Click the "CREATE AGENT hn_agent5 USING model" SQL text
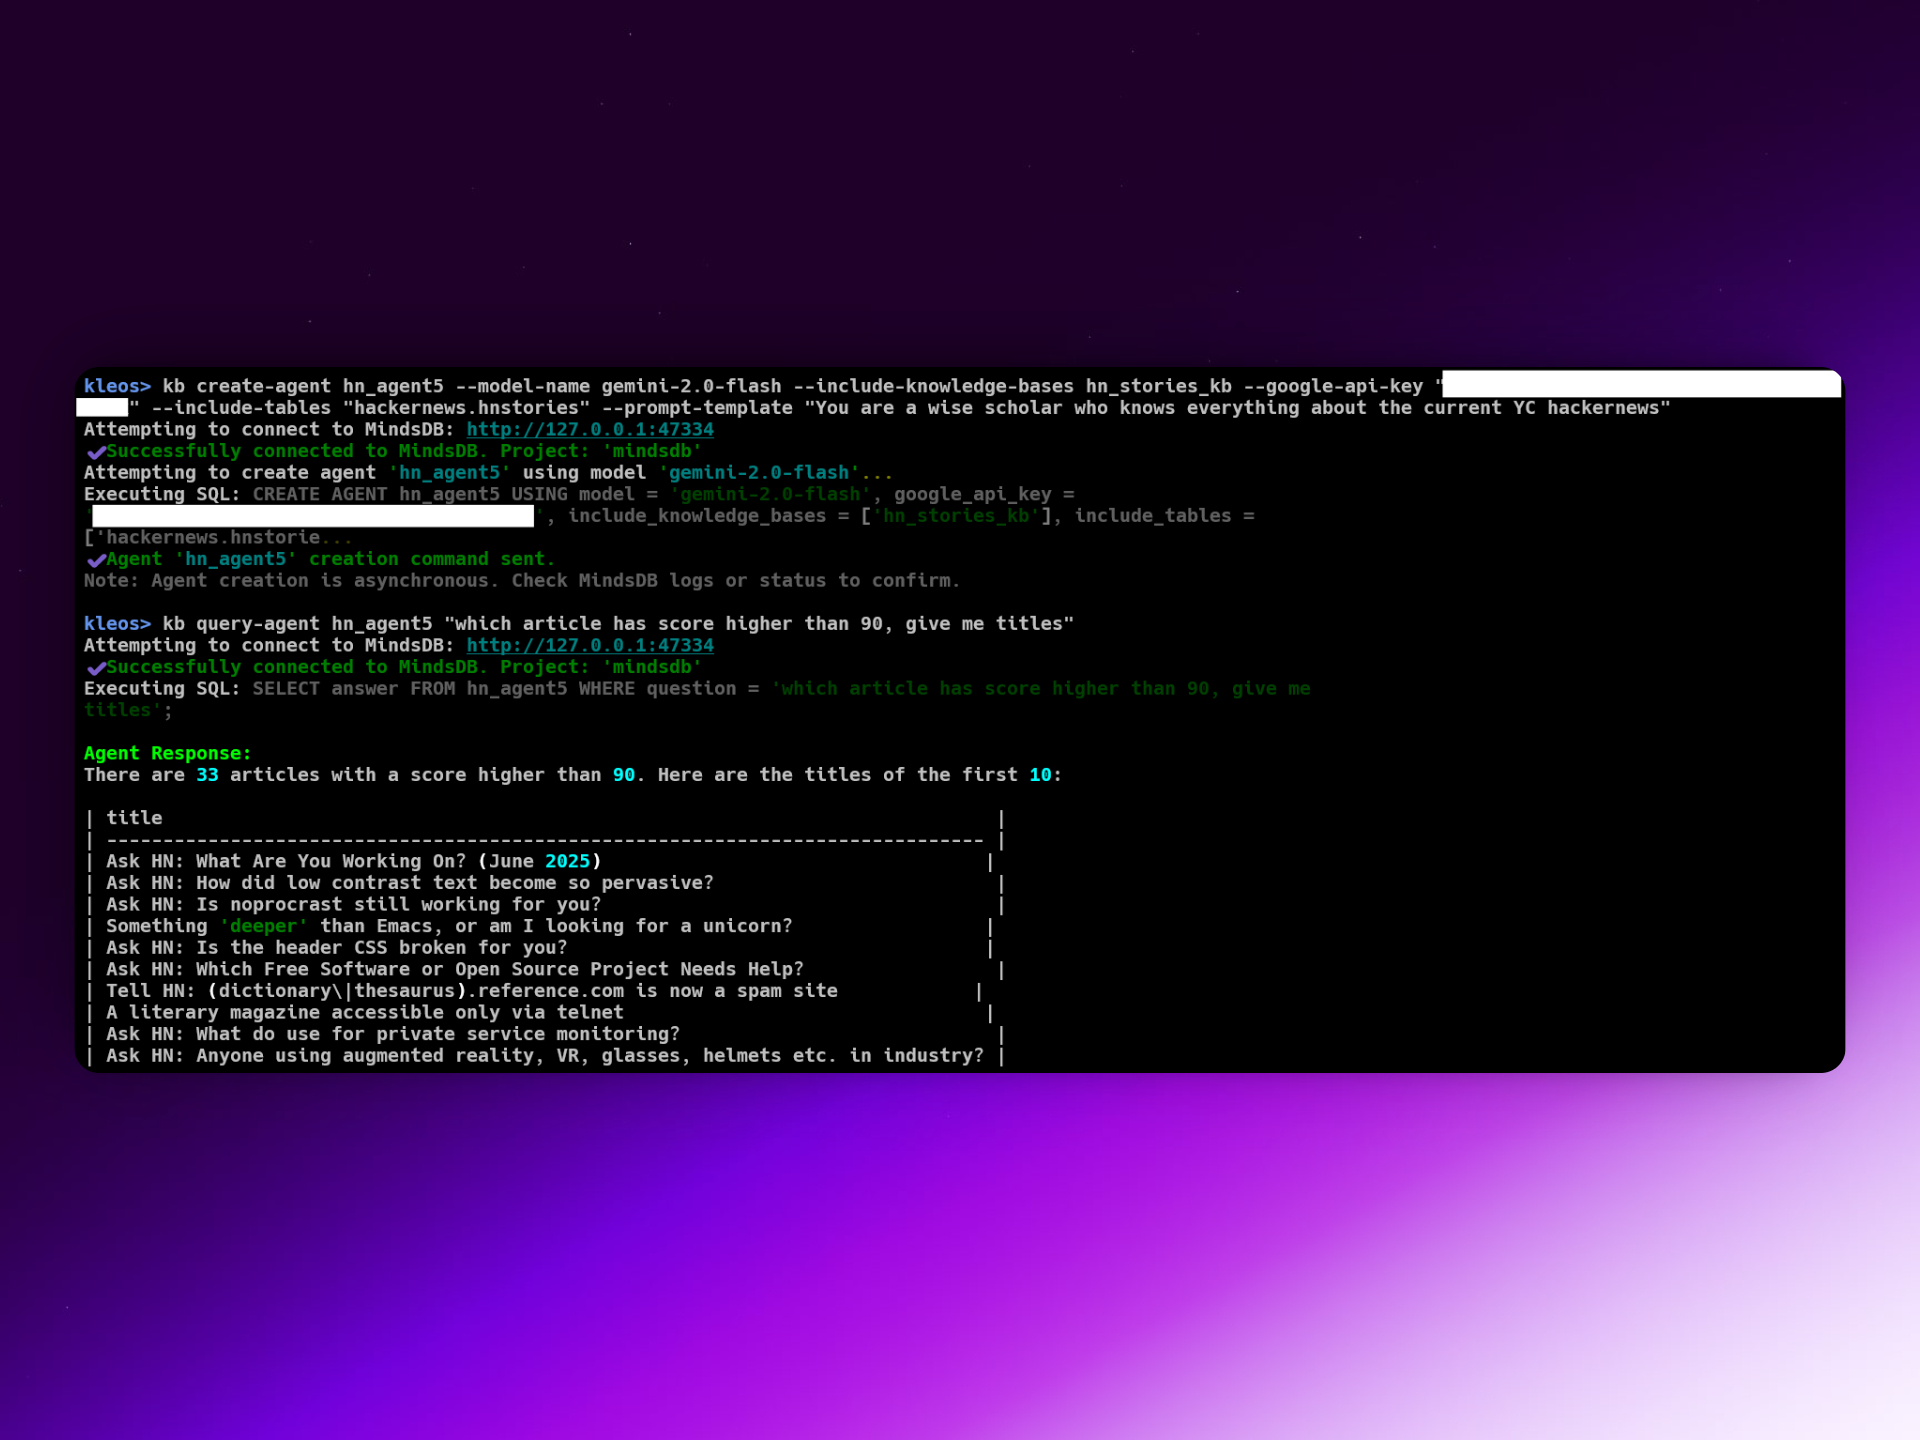This screenshot has height=1440, width=1920. 443,495
